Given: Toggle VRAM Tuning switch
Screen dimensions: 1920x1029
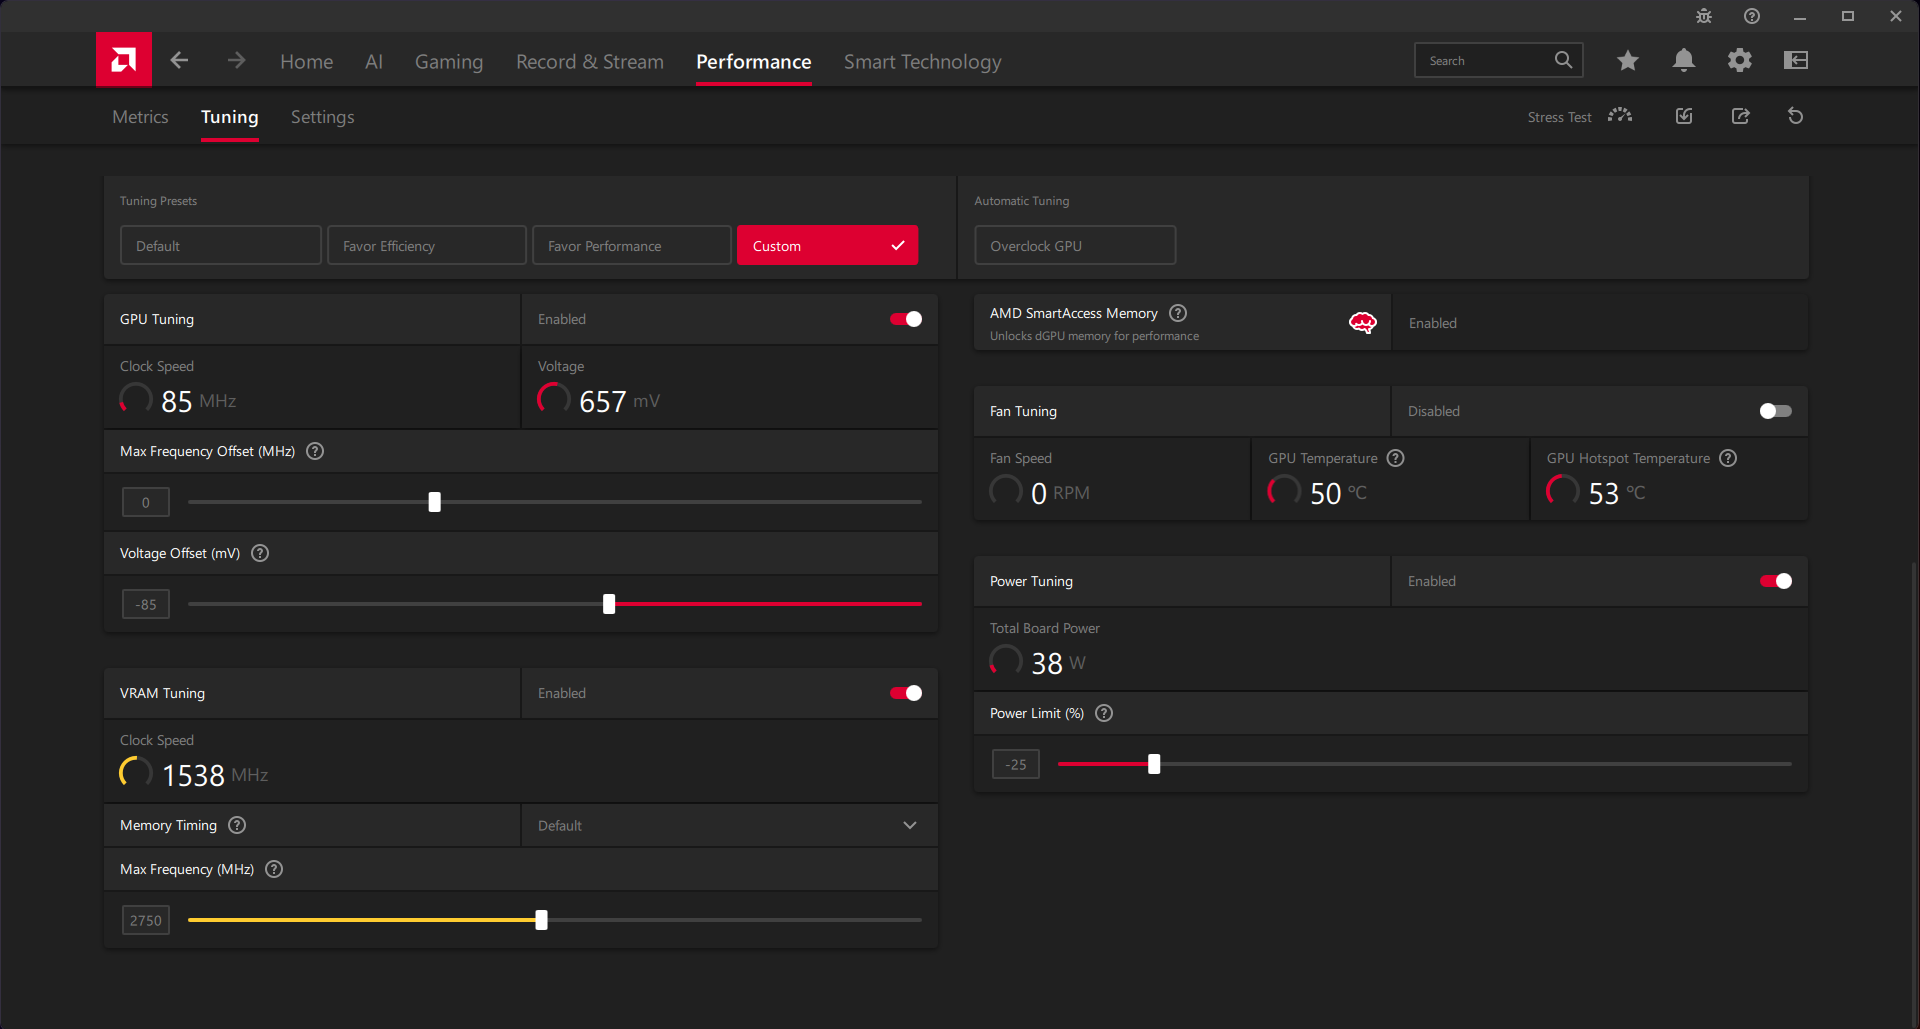Looking at the screenshot, I should click(906, 693).
